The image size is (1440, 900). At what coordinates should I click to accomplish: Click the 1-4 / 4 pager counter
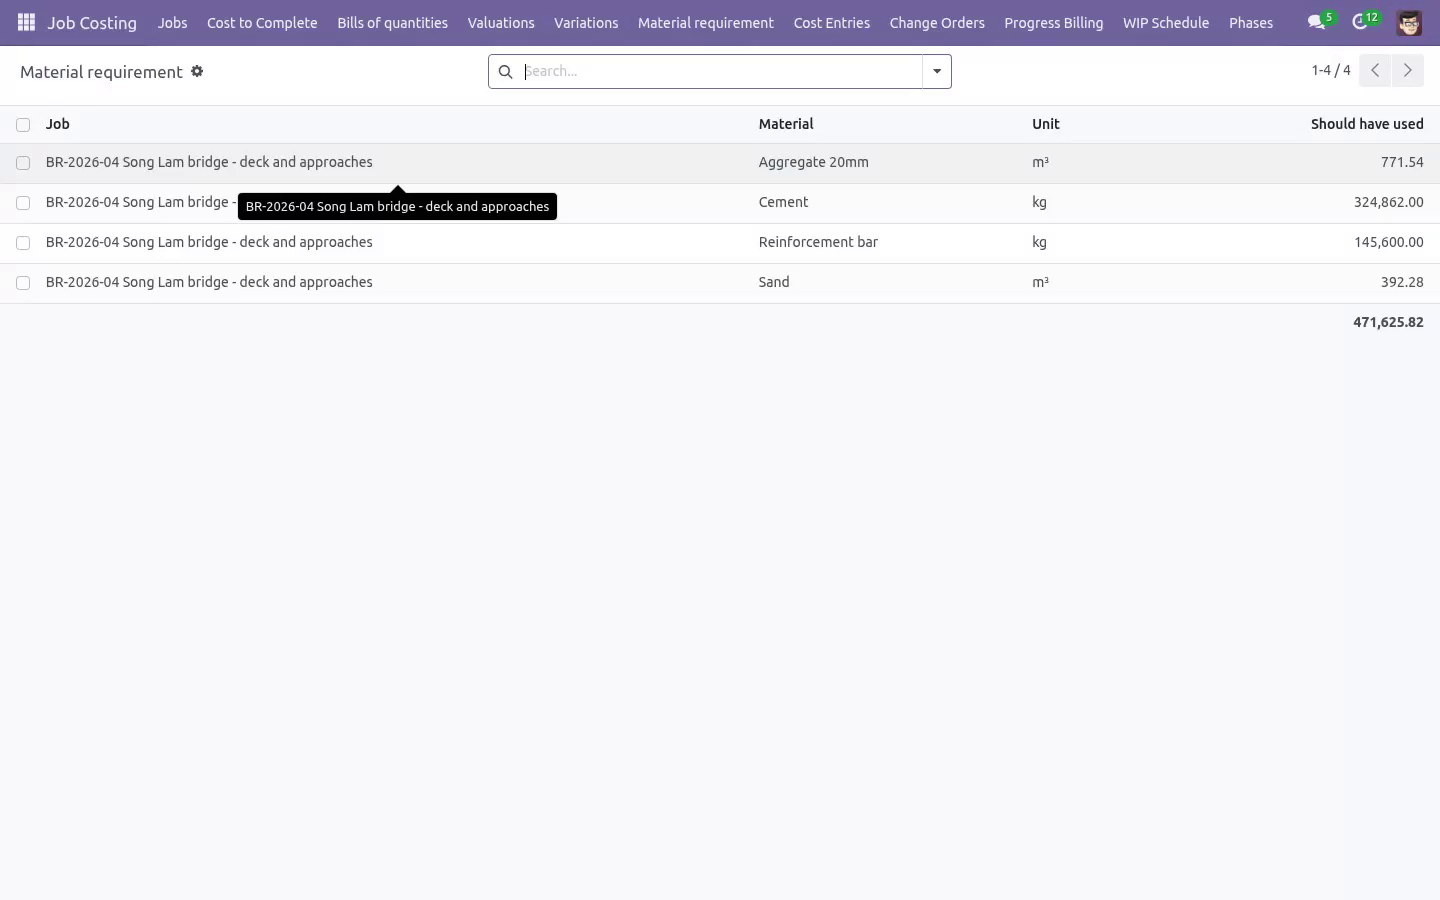pos(1331,70)
